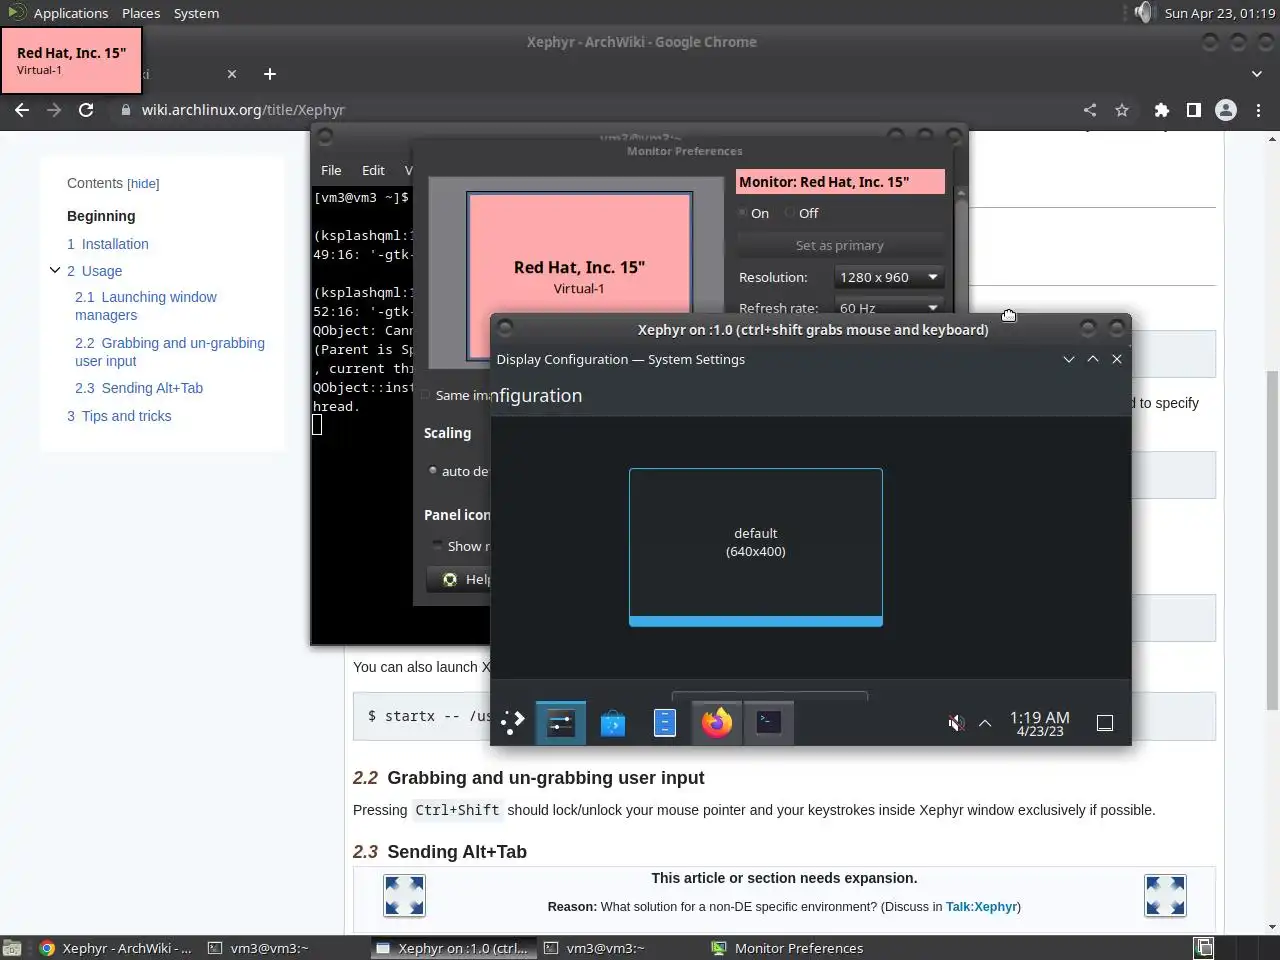The width and height of the screenshot is (1280, 960).
Task: Select the auto detect scaling radio button
Action: click(x=433, y=470)
